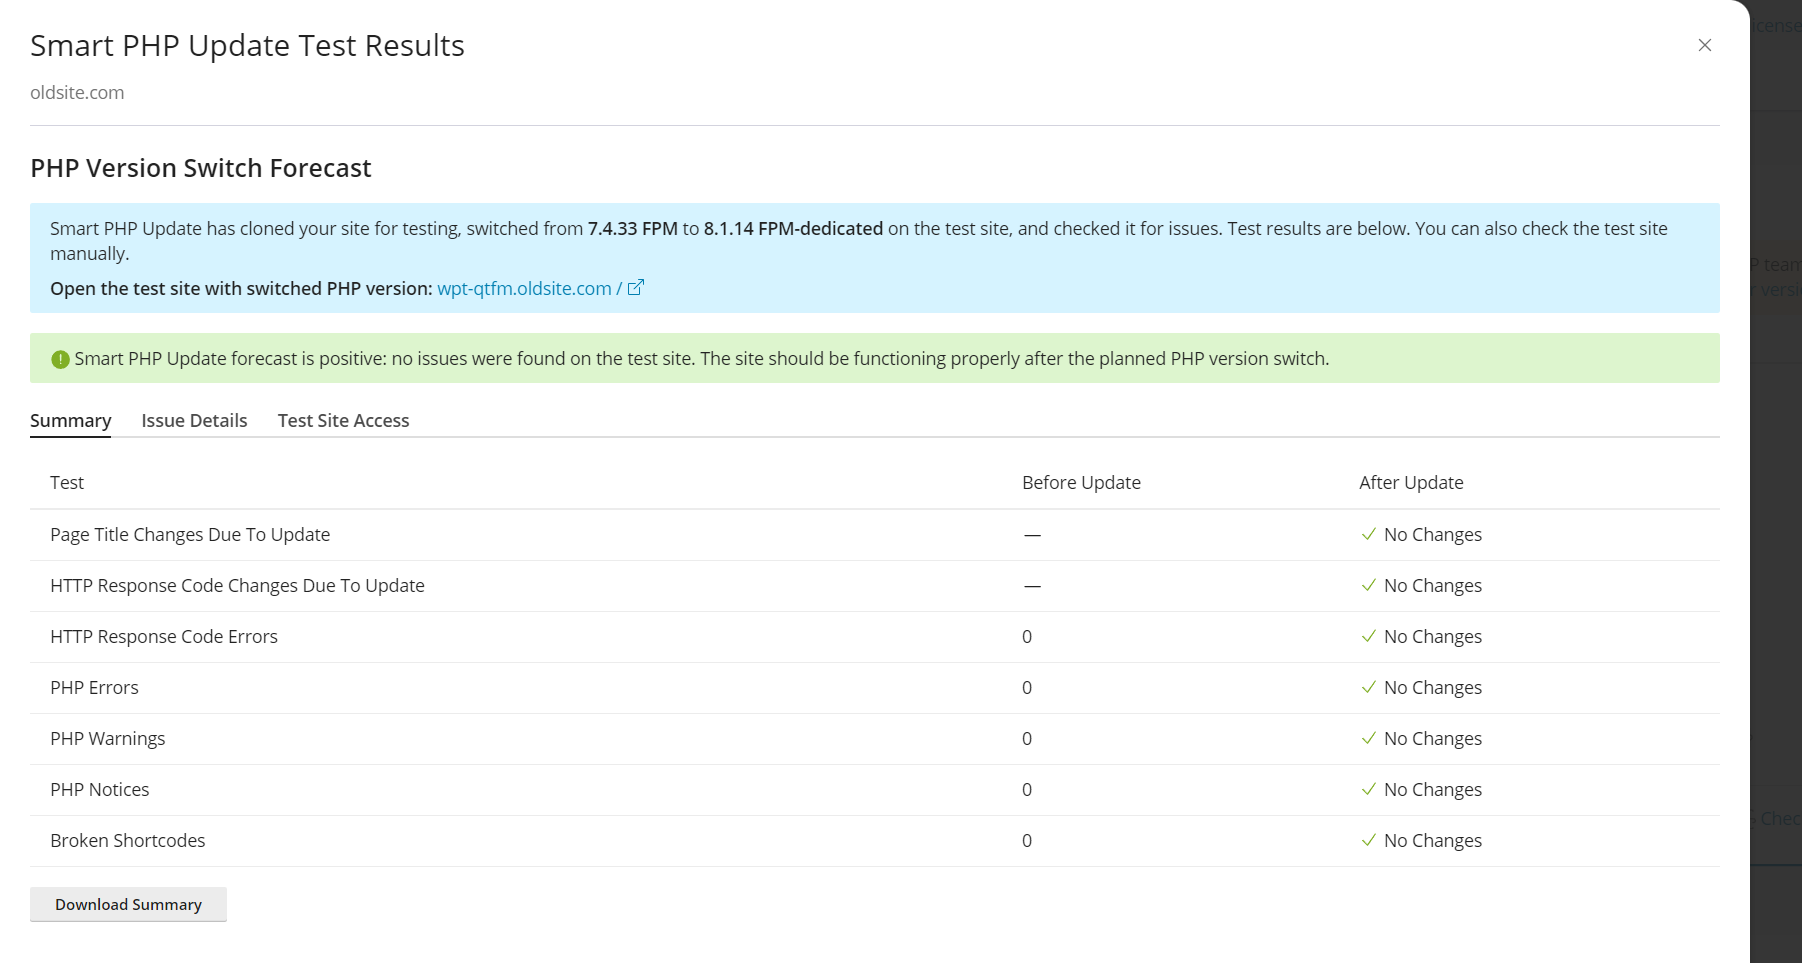Click the checkmark for HTTP Response Code Errors
This screenshot has width=1802, height=963.
(1368, 636)
